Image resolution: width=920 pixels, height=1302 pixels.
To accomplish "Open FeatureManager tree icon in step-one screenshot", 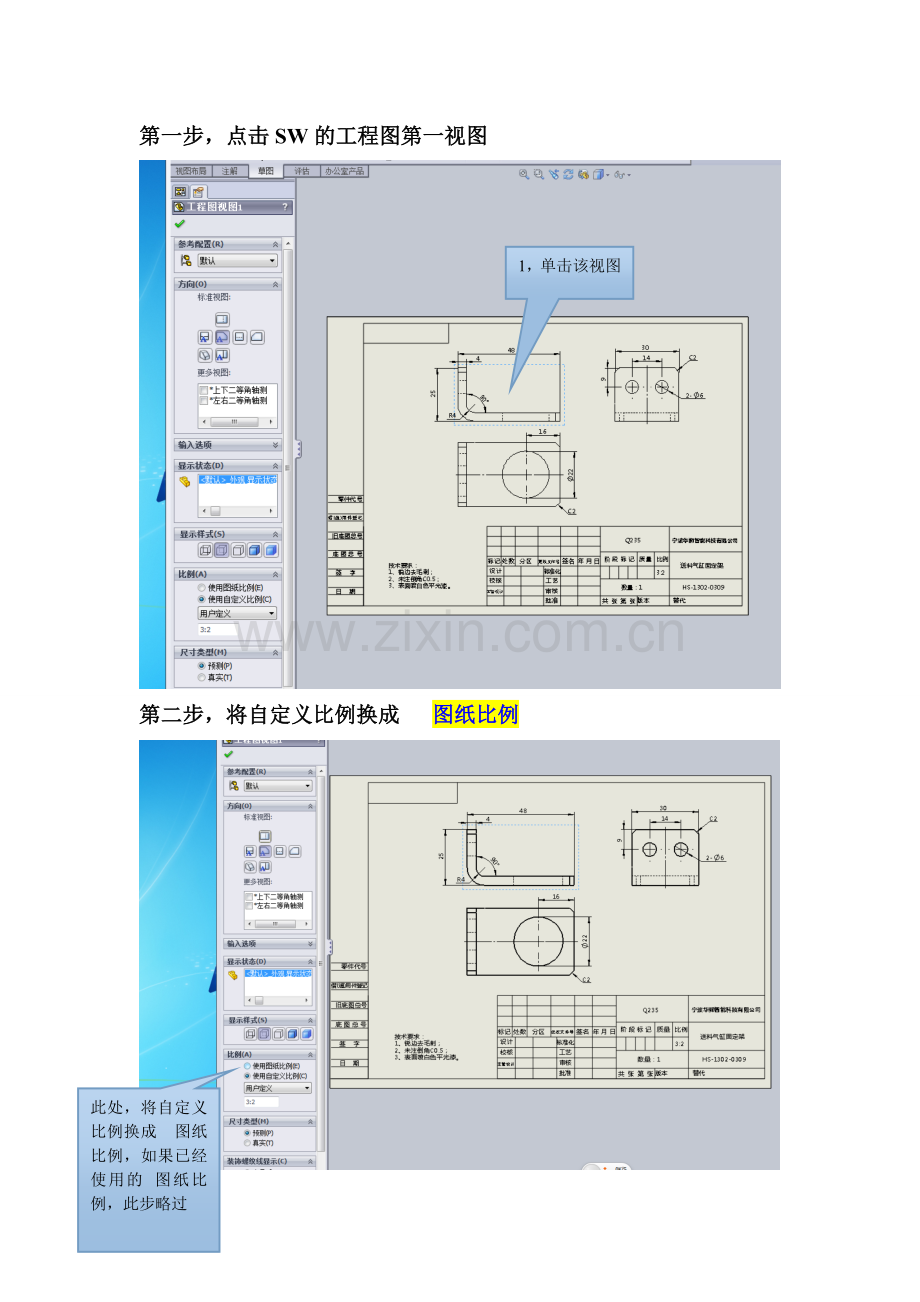I will click(x=180, y=191).
